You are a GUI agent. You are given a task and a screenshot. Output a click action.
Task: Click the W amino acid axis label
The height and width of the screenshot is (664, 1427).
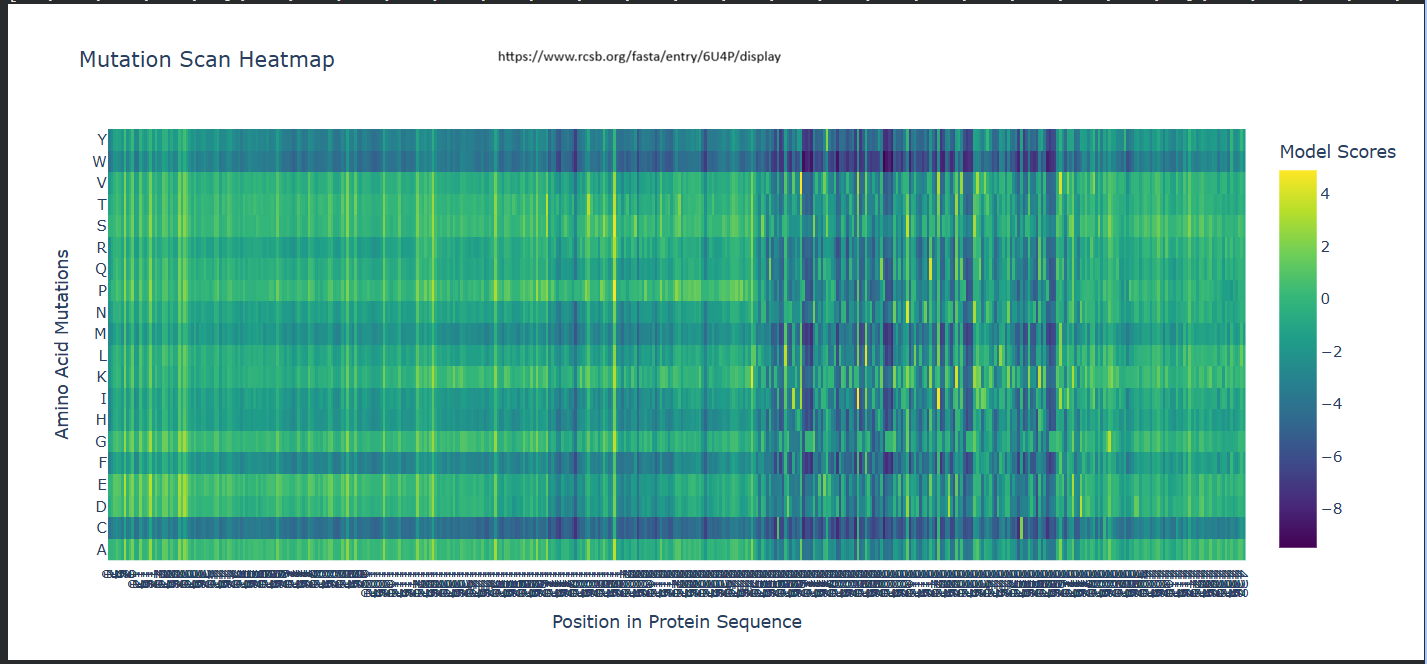(99, 161)
